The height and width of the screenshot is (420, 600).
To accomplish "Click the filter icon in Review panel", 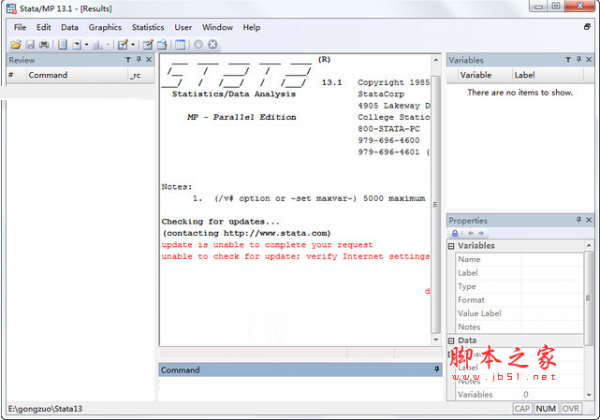I will 126,60.
